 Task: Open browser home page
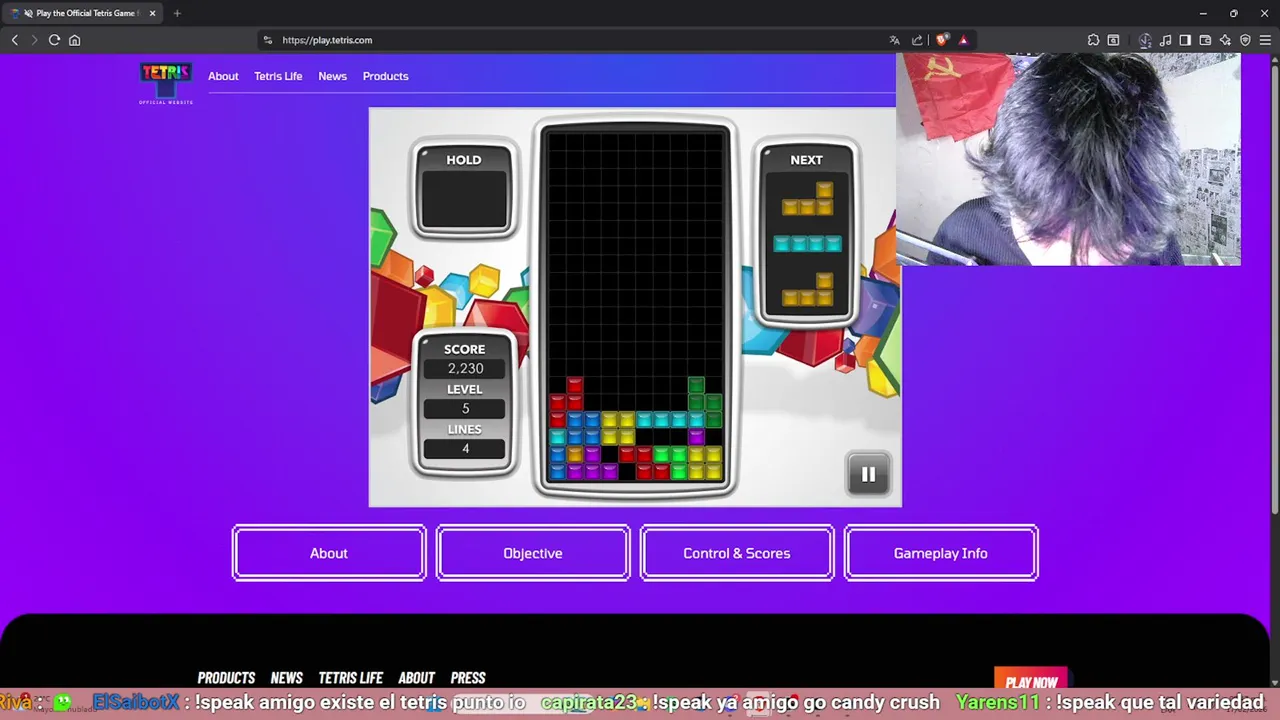[x=74, y=40]
